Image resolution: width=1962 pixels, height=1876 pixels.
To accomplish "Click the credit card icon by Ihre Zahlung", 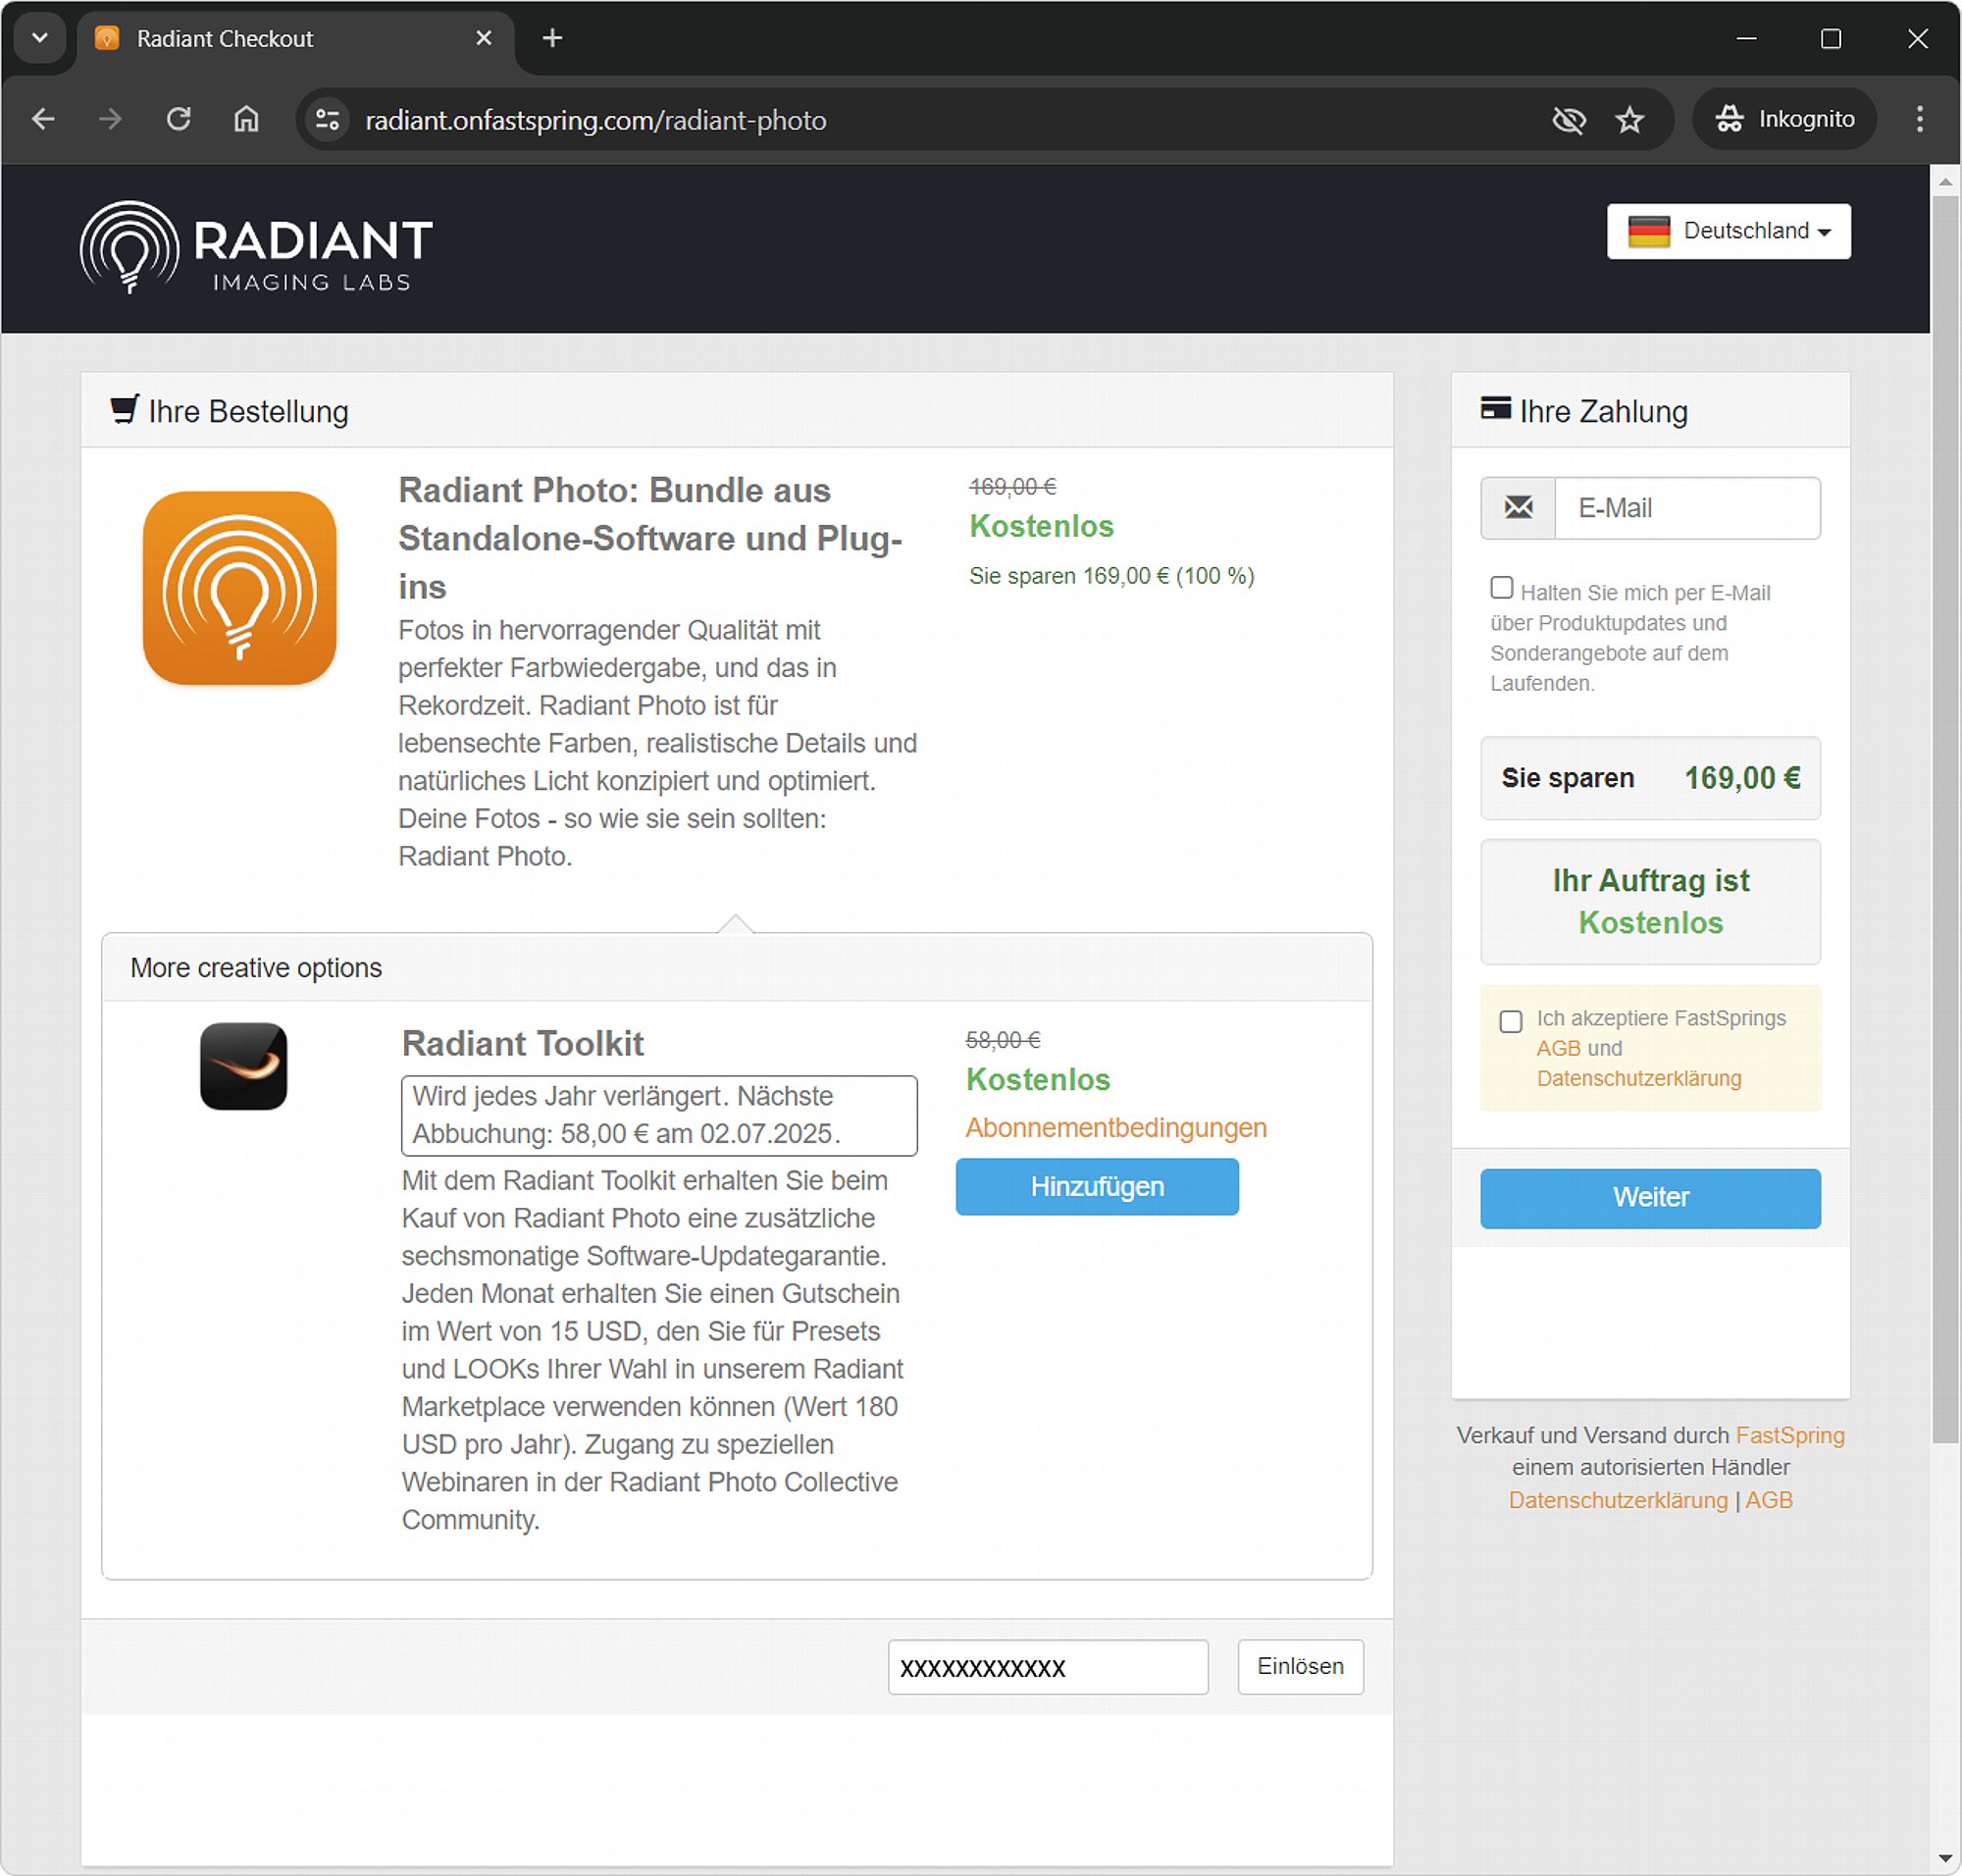I will (1496, 408).
